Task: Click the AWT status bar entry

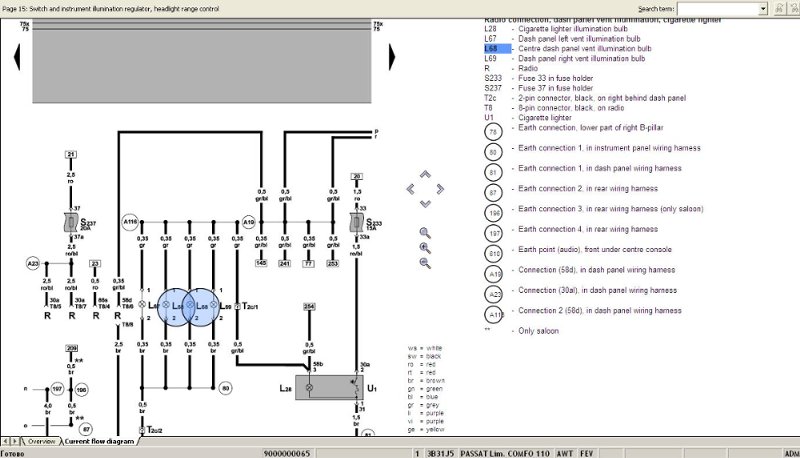Action: click(x=564, y=453)
